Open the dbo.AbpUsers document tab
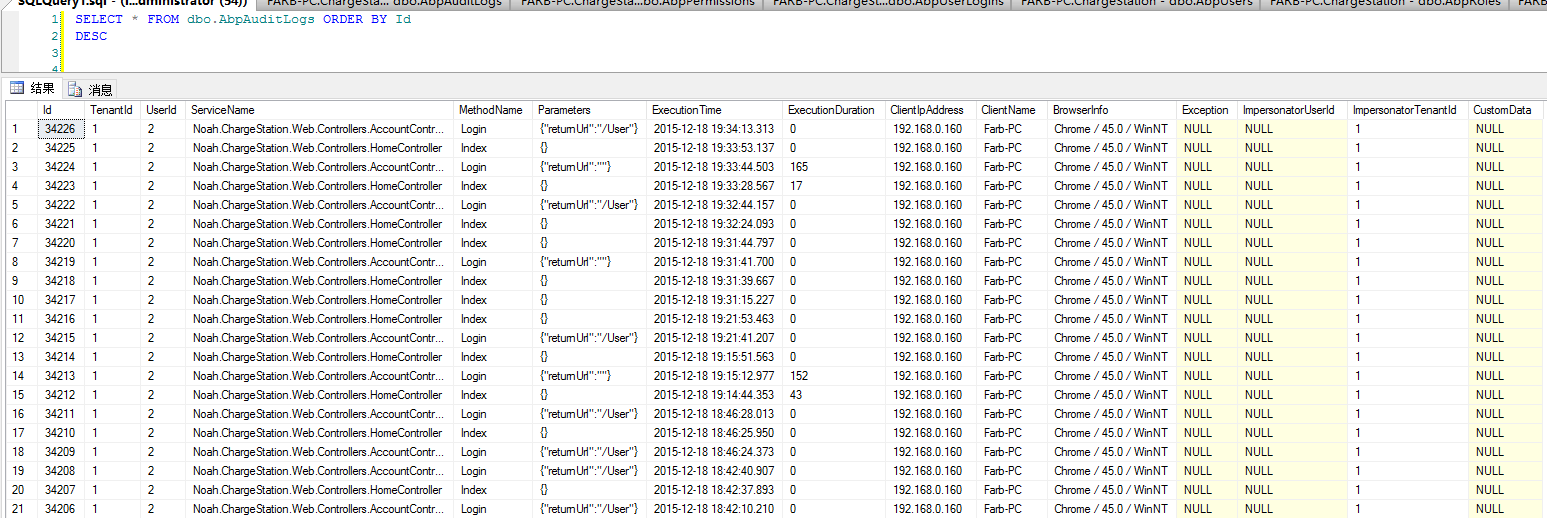Viewport: 1547px width, 518px height. point(1137,4)
